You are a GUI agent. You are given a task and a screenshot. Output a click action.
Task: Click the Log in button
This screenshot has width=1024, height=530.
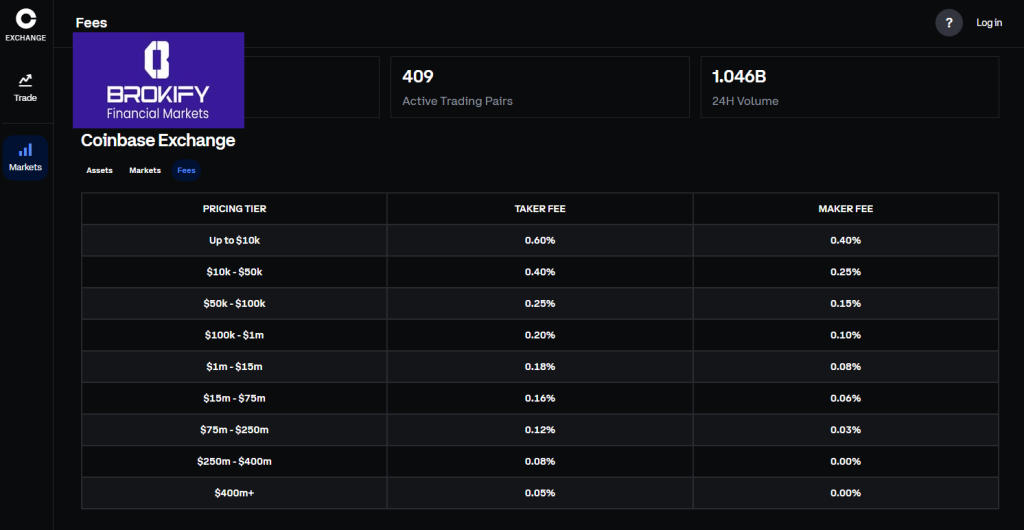coord(989,23)
